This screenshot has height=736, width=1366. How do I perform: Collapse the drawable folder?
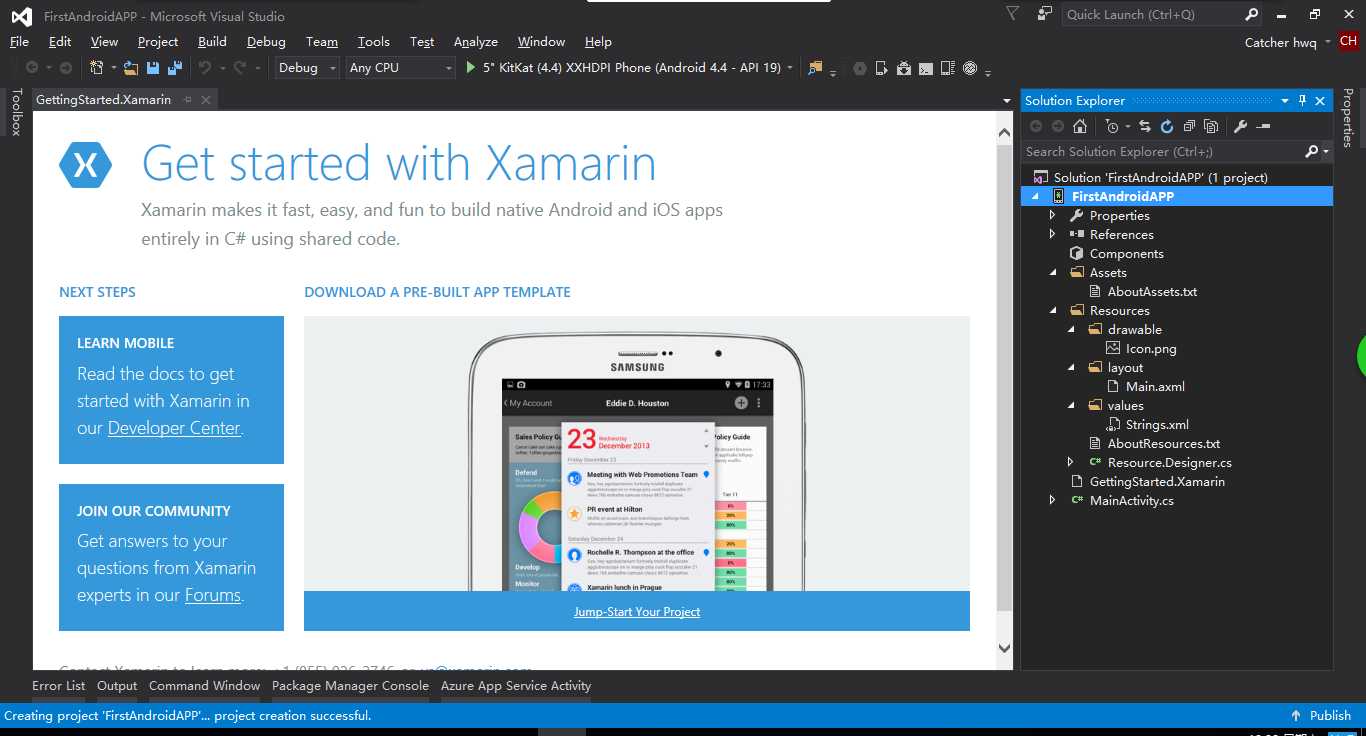(x=1070, y=330)
